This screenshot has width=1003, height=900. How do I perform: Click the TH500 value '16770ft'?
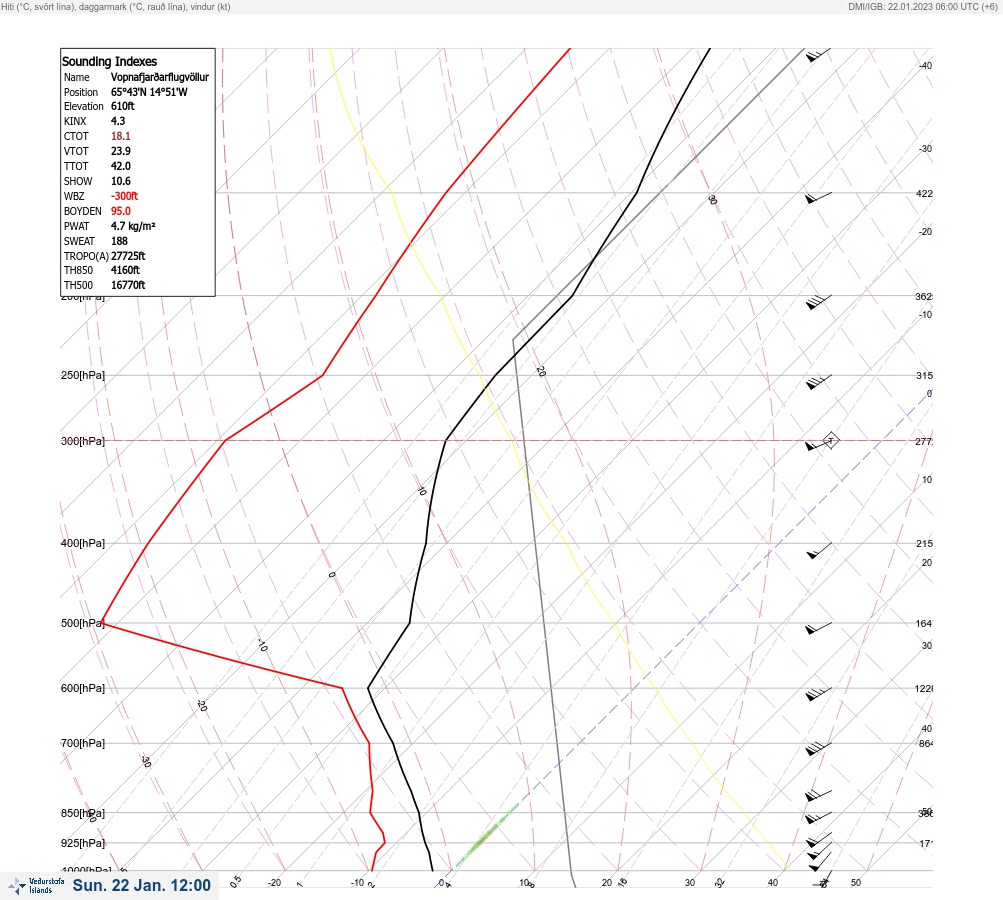tap(128, 285)
